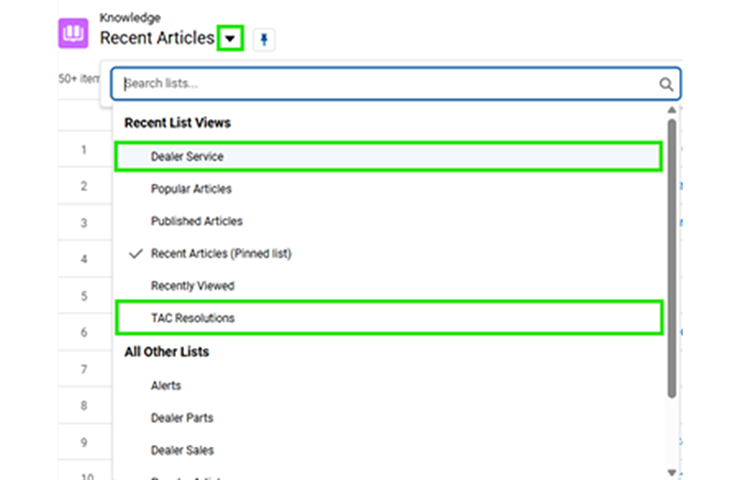Image resolution: width=740 pixels, height=480 pixels.
Task: Click the scrollbar down arrow
Action: pos(672,471)
